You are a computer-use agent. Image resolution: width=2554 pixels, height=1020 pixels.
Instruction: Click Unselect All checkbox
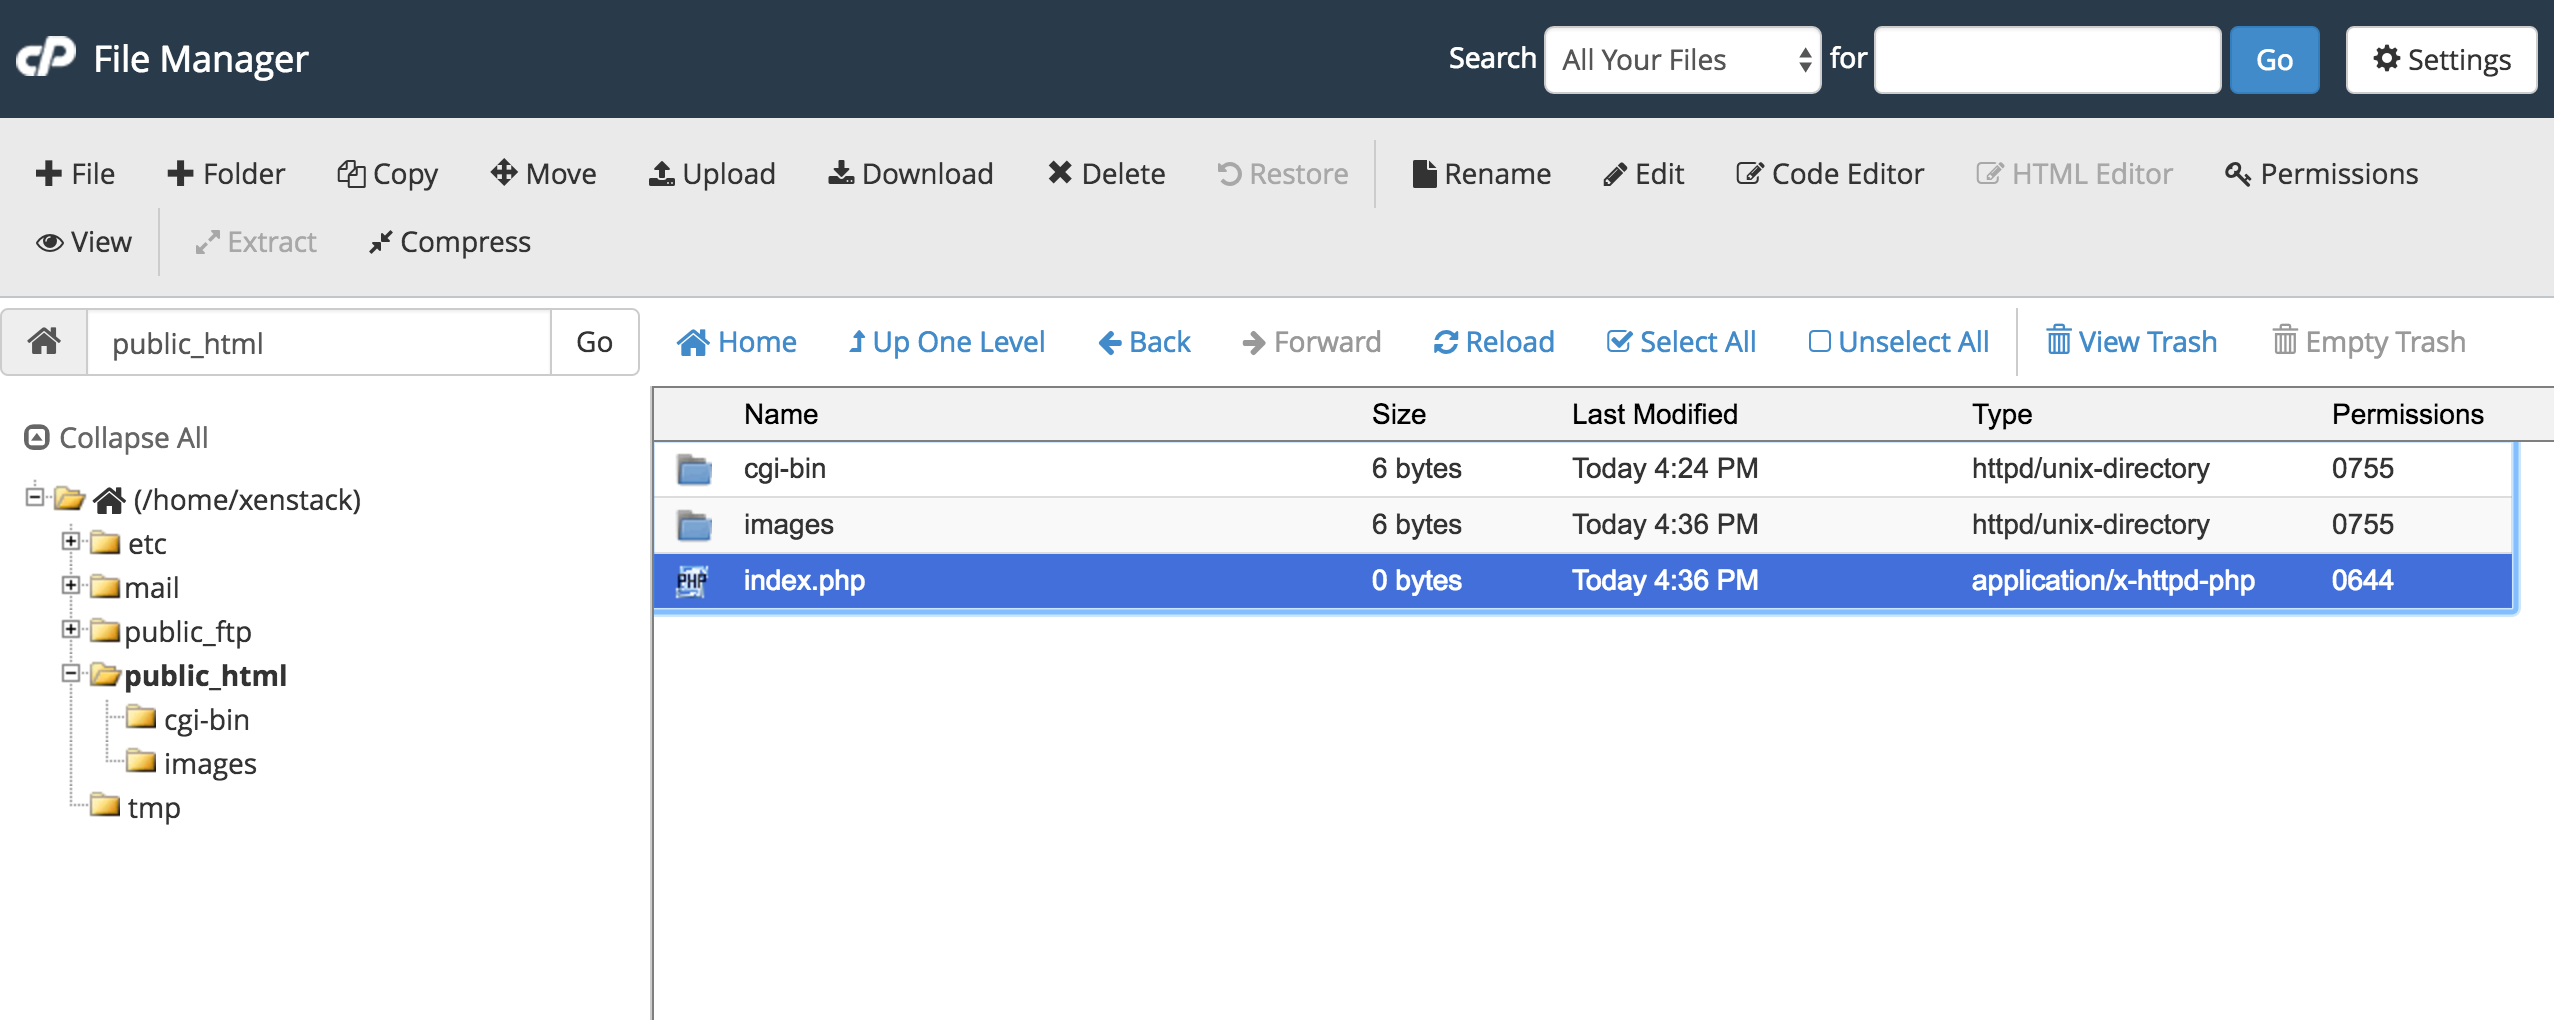[1898, 342]
